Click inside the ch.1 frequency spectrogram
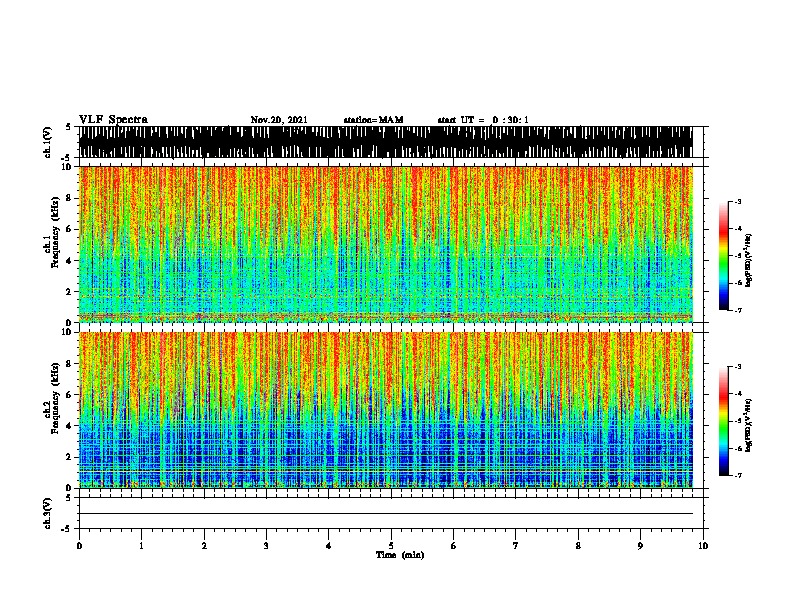The height and width of the screenshot is (612, 792). 386,244
